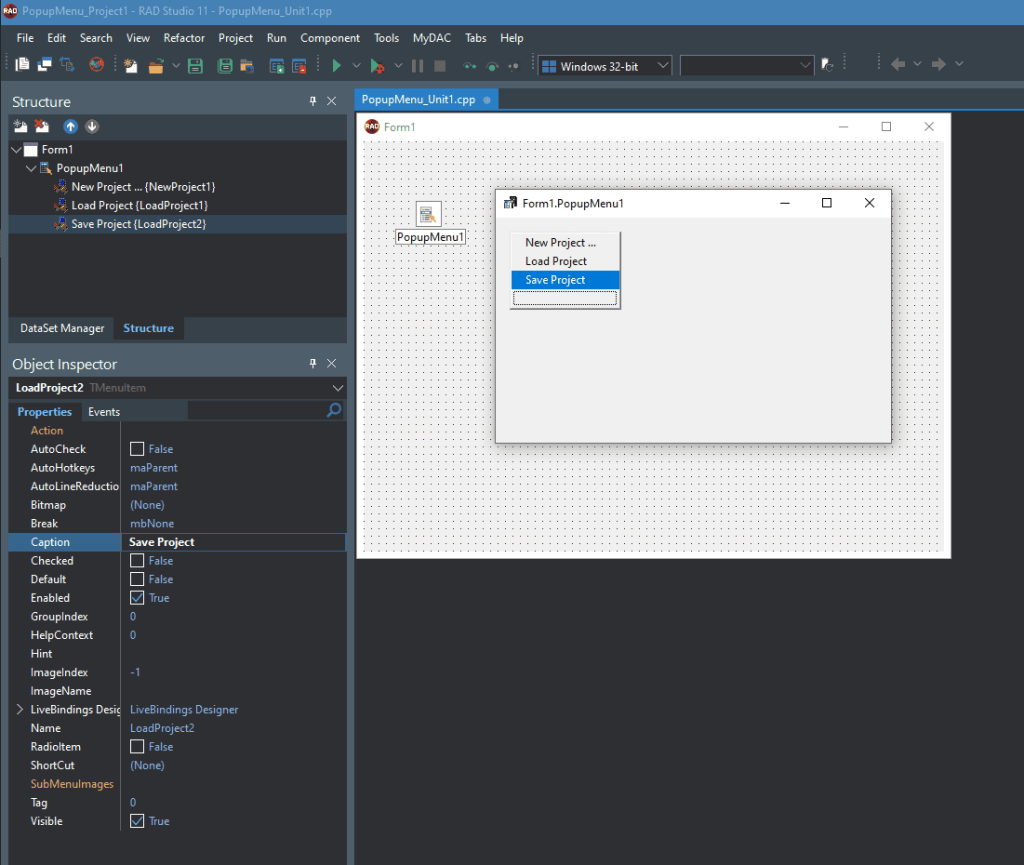
Task: Click the Forward navigation arrow
Action: (938, 64)
